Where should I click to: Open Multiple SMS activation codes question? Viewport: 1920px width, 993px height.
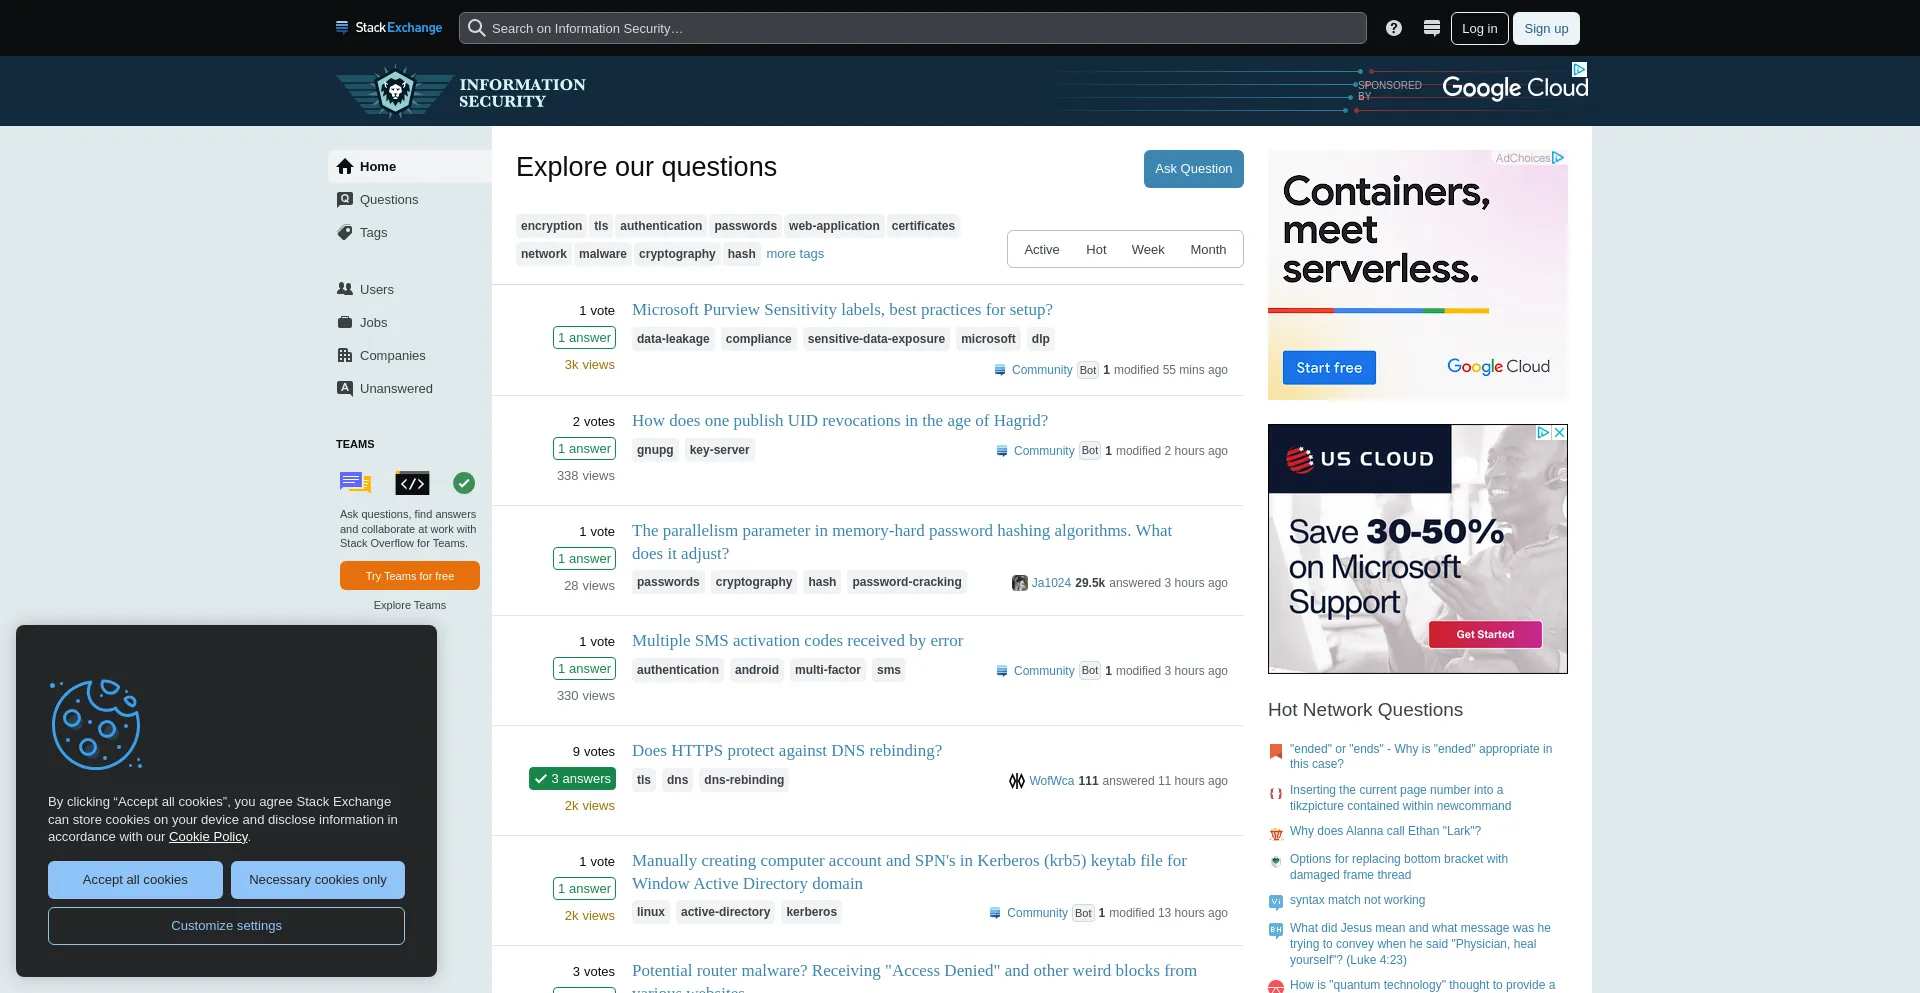[x=797, y=641]
